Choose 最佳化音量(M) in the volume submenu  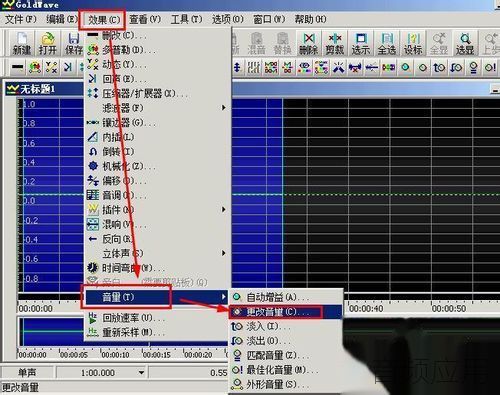click(286, 370)
